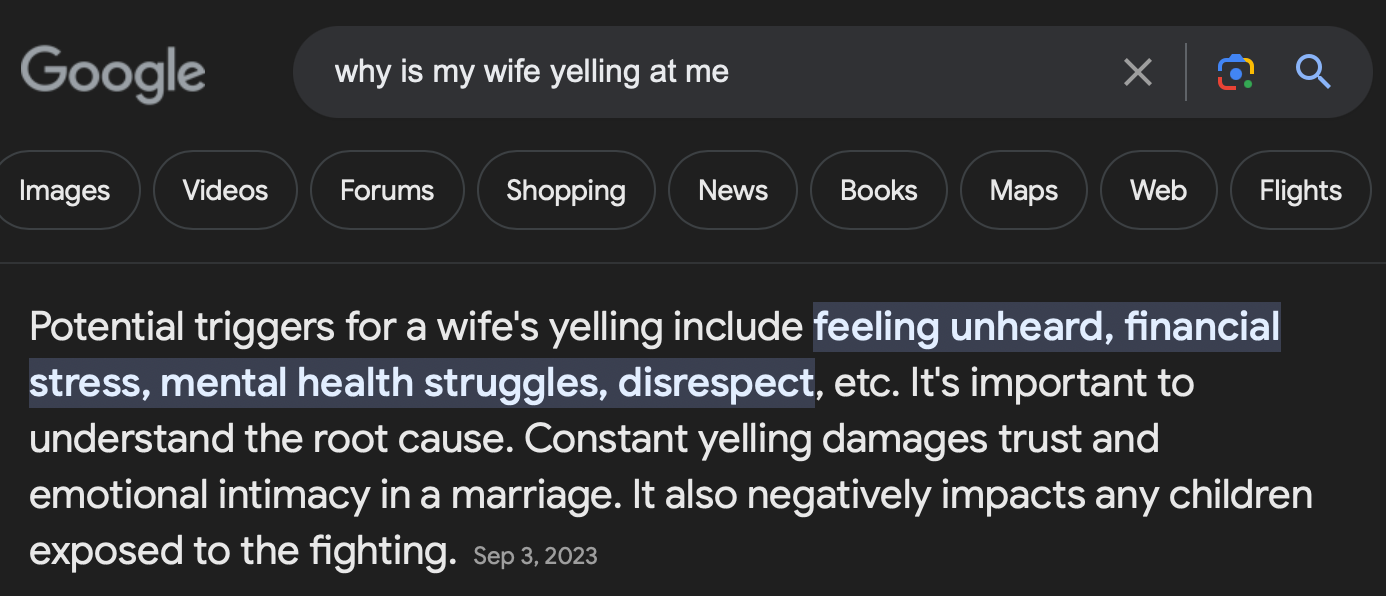This screenshot has height=596, width=1386.
Task: Open the Books filter
Action: click(879, 190)
